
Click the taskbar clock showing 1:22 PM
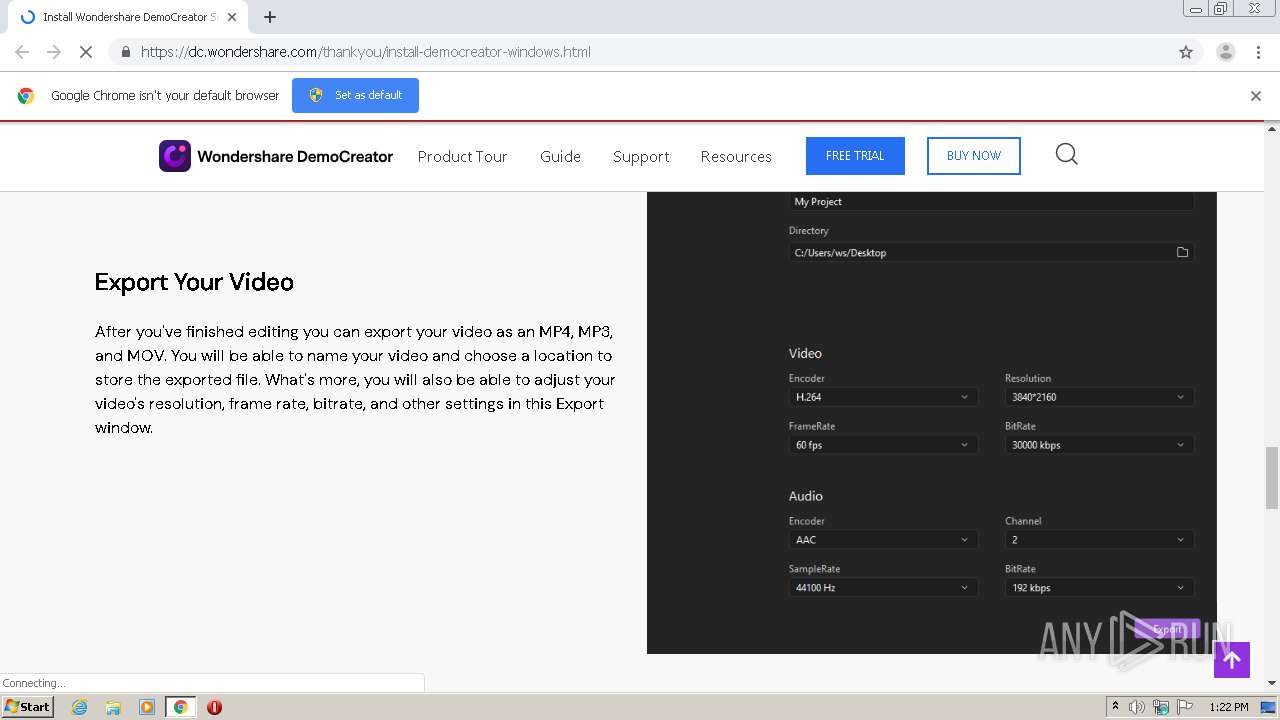point(1229,707)
